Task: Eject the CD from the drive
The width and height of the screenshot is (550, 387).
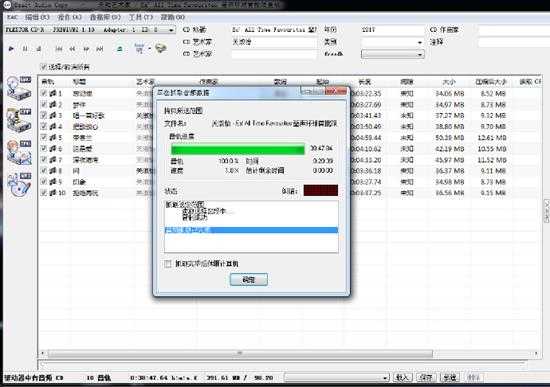Action: click(x=119, y=49)
